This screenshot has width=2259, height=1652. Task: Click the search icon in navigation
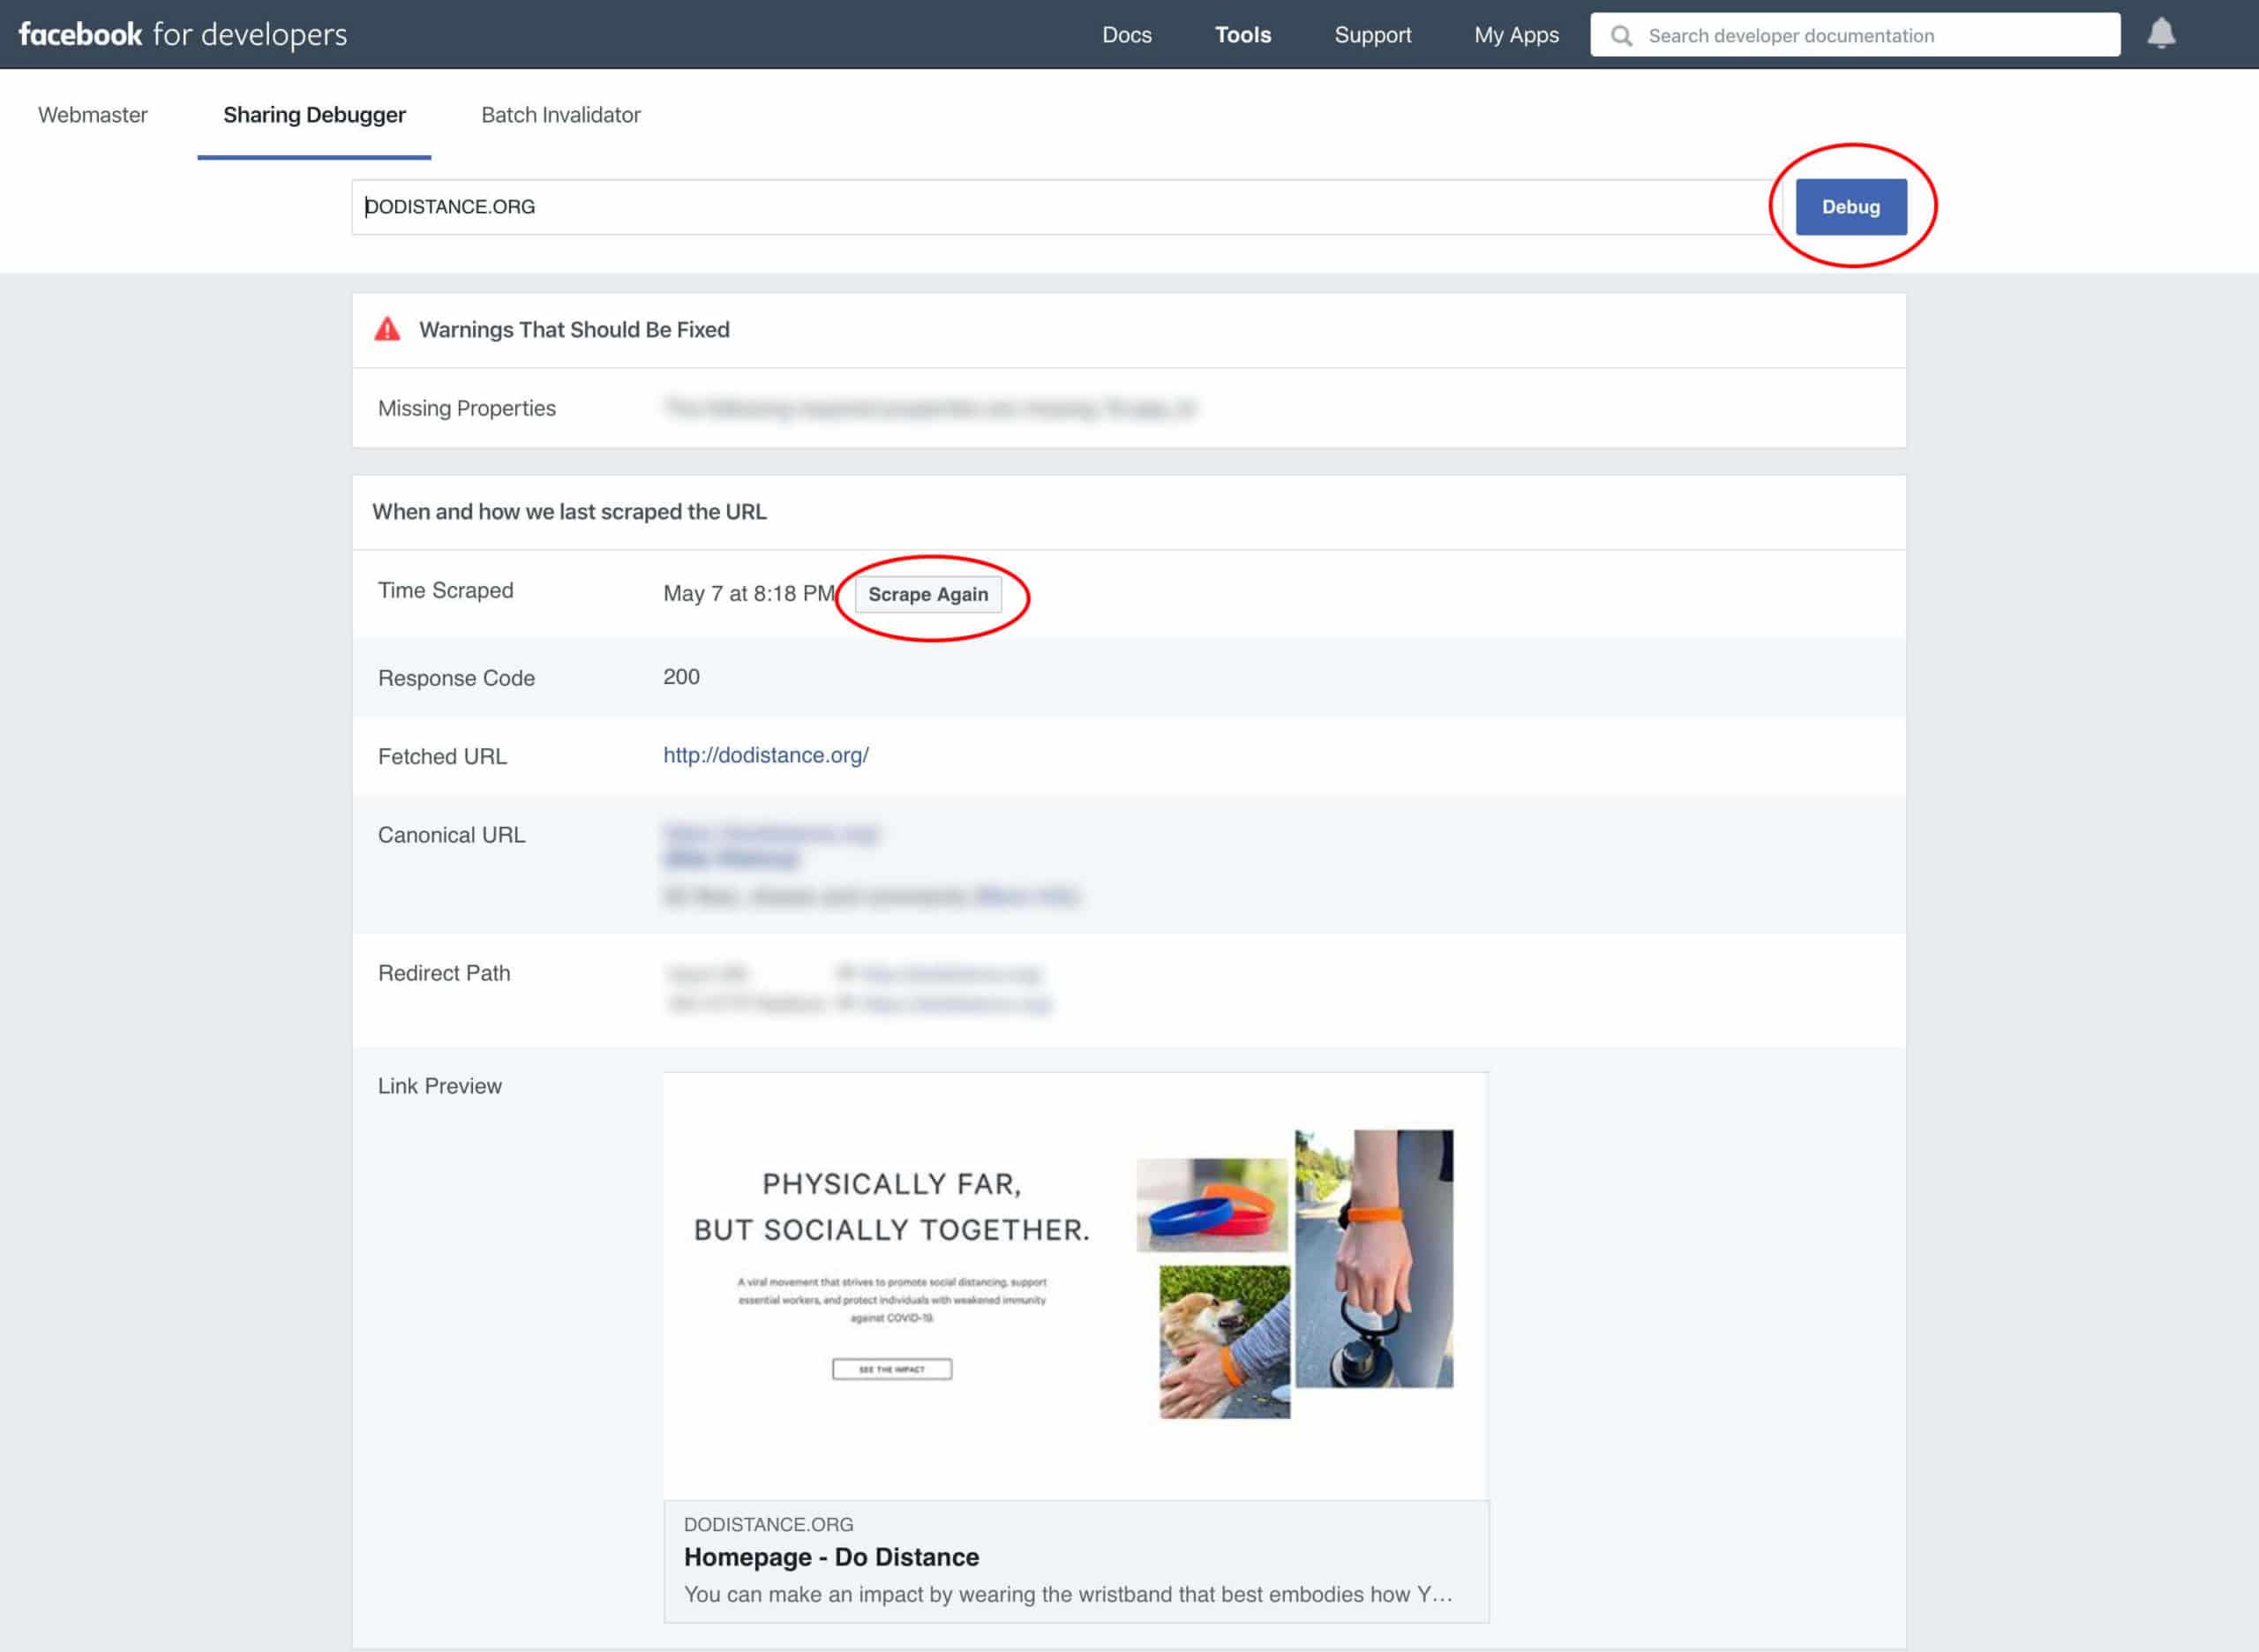point(1621,34)
